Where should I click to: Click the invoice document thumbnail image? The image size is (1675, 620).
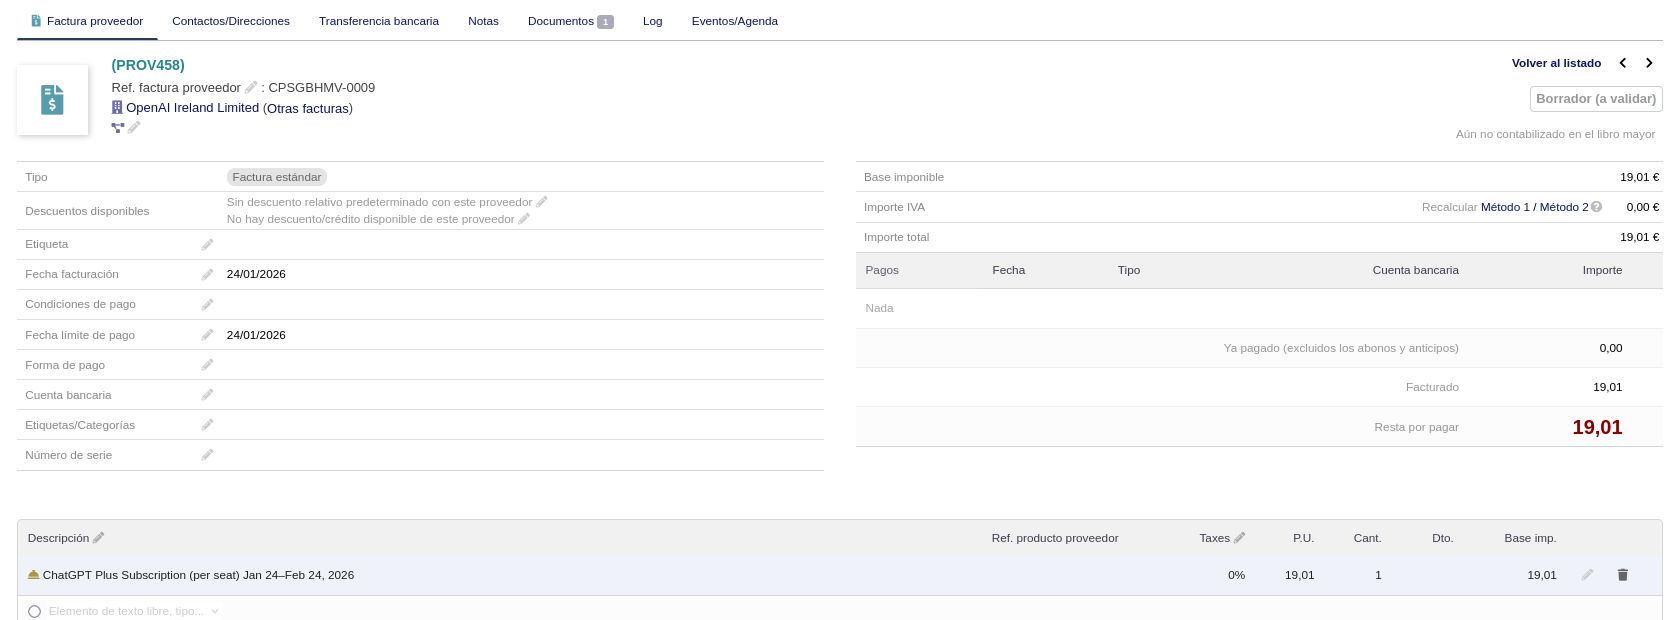[x=52, y=100]
